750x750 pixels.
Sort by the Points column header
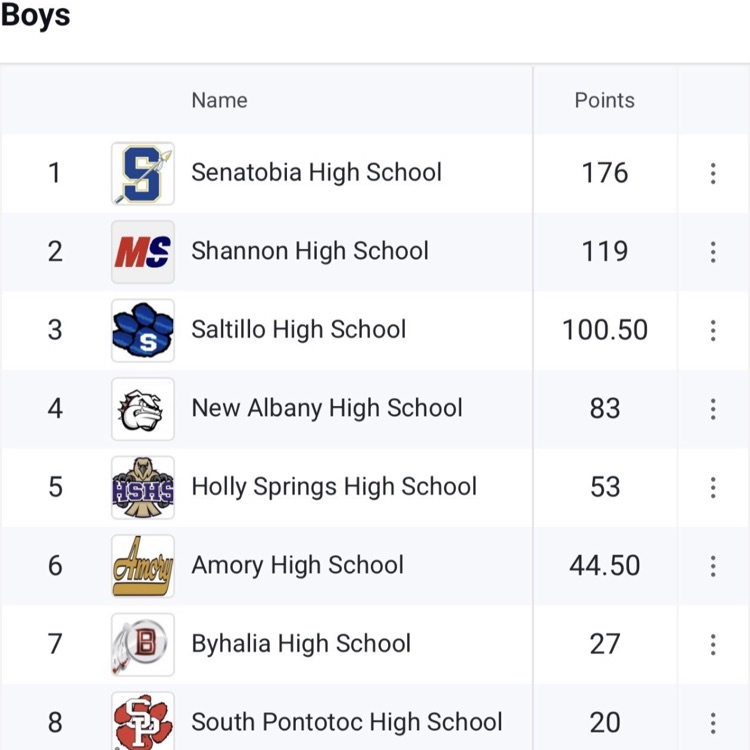604,100
